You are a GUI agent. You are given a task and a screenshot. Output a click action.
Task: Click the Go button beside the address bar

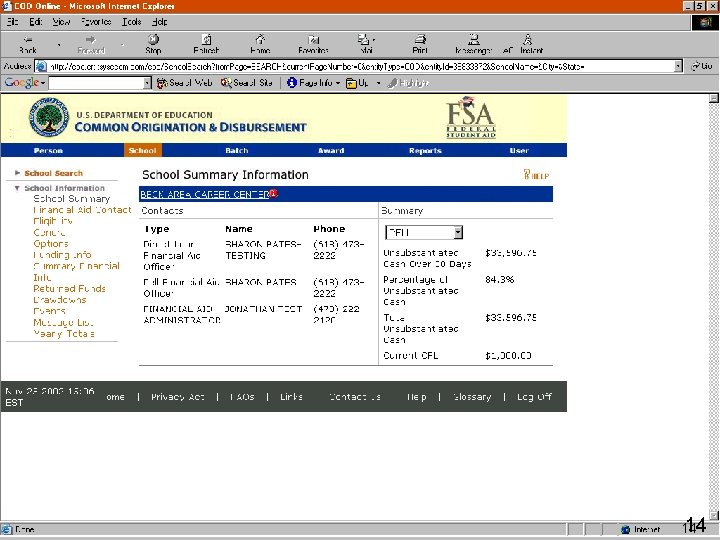[703, 66]
